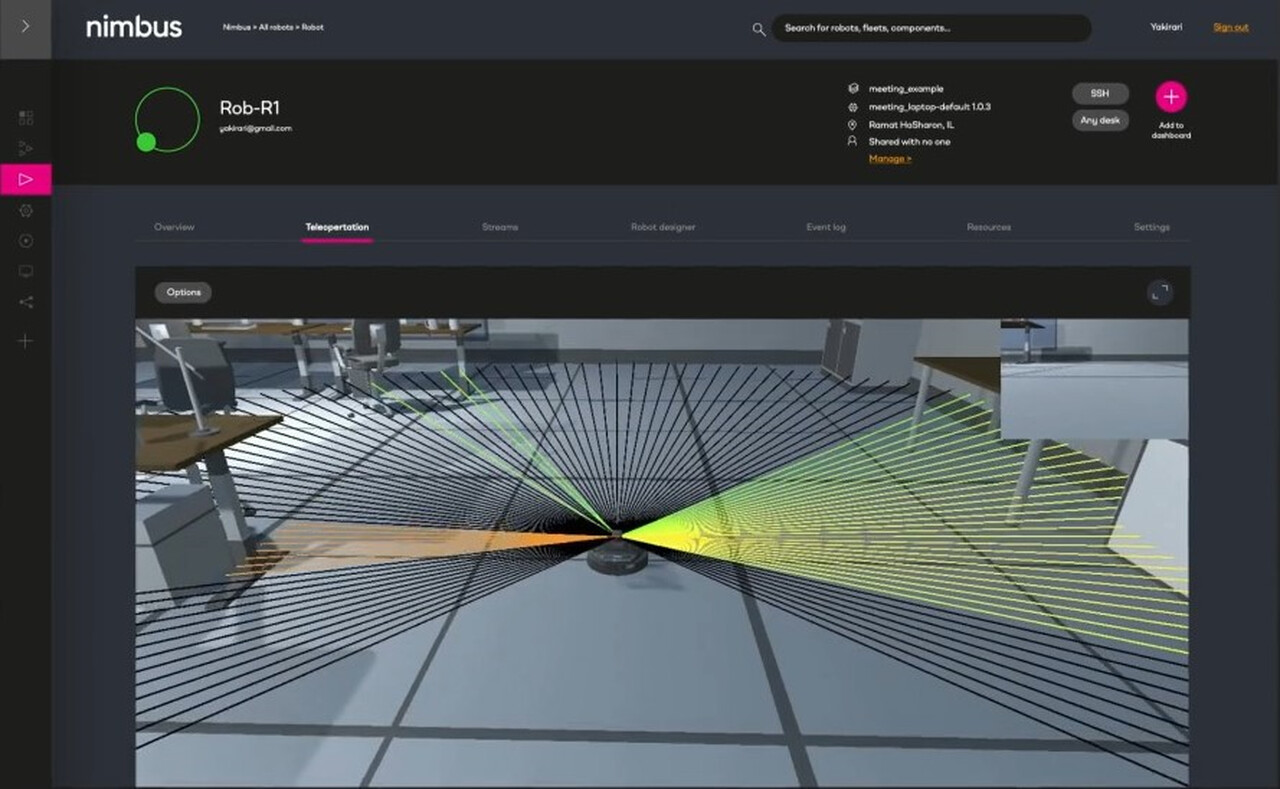1280x789 pixels.
Task: Open the monitor screen icon in sidebar
Action: (26, 271)
